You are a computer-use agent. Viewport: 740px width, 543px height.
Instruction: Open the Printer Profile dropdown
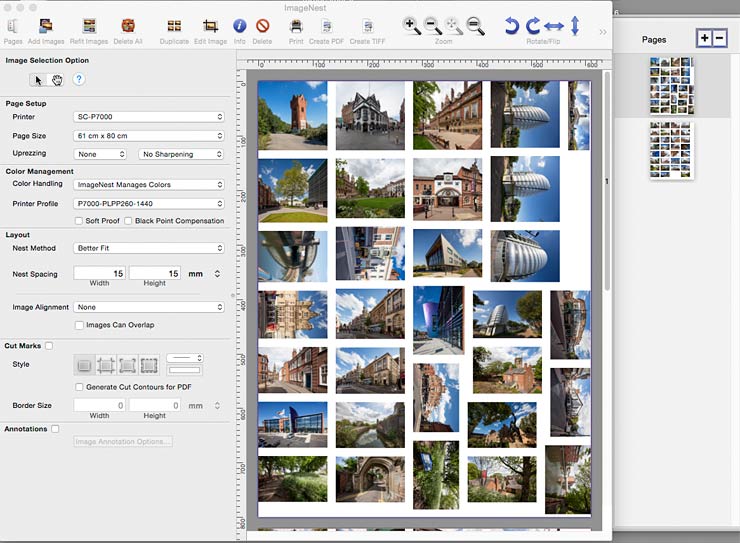click(149, 204)
